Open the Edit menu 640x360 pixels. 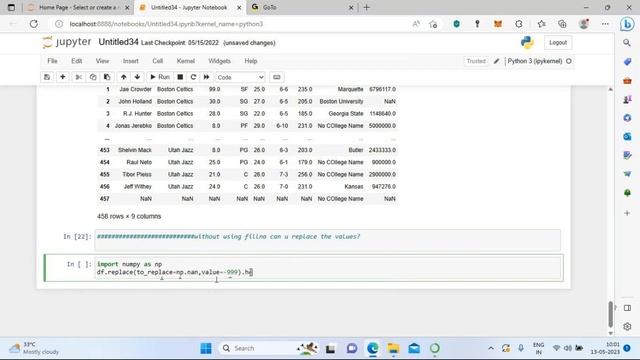[77, 61]
